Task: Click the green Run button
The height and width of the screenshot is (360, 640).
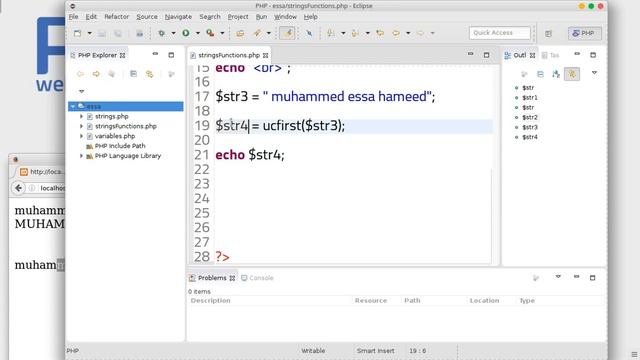Action: 186,33
